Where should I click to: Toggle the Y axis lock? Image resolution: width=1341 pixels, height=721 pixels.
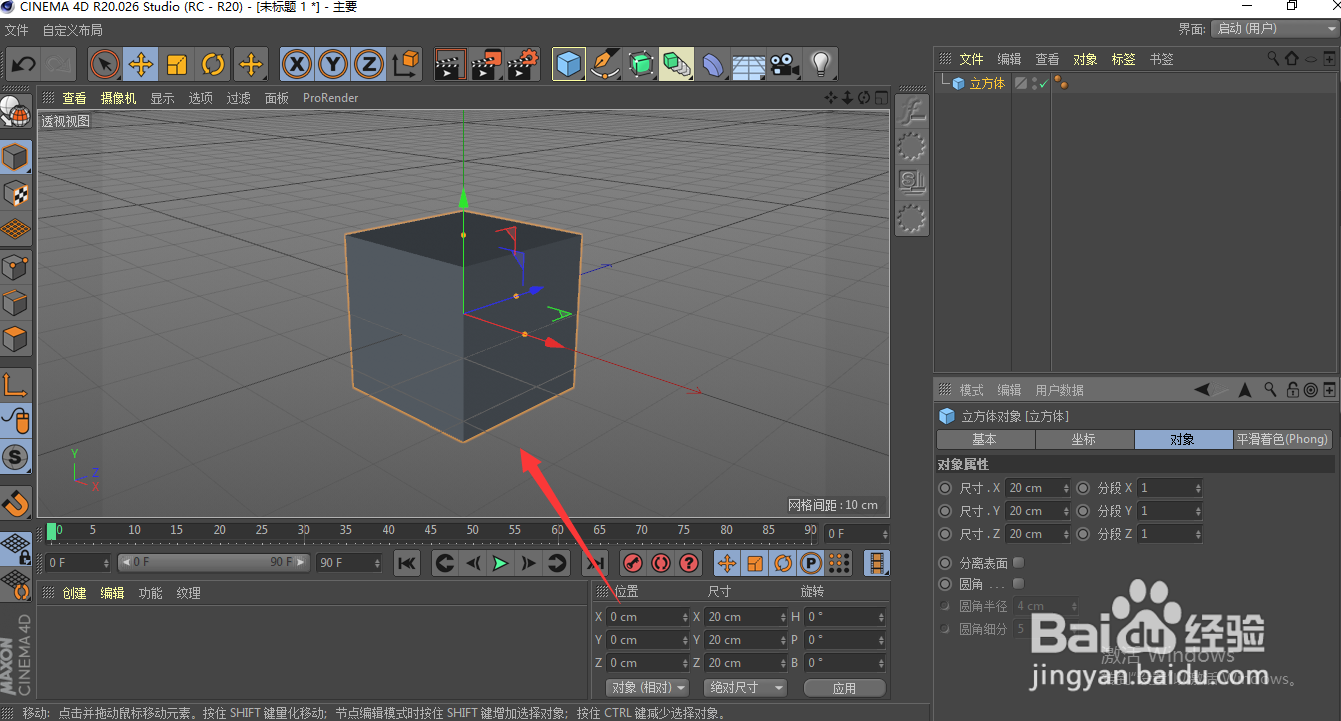333,65
